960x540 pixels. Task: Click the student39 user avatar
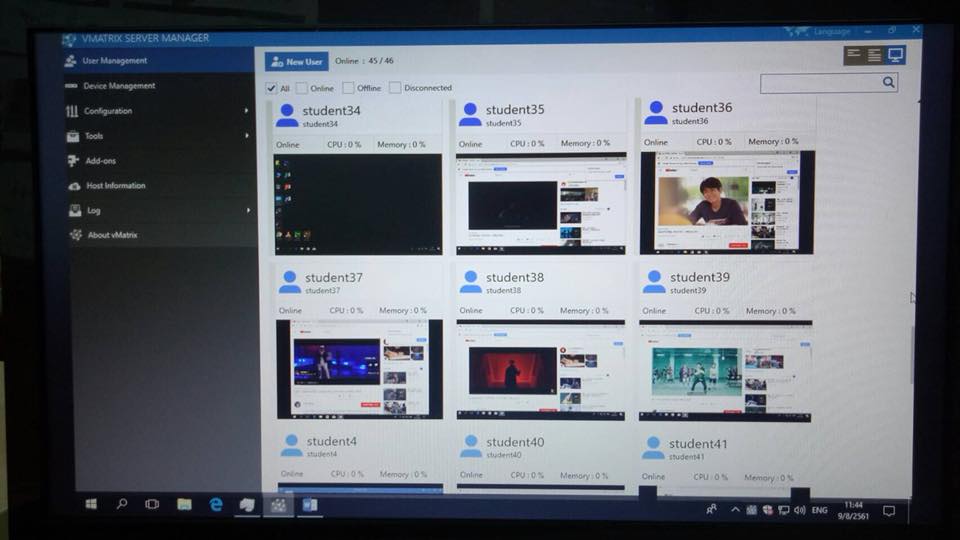point(654,282)
